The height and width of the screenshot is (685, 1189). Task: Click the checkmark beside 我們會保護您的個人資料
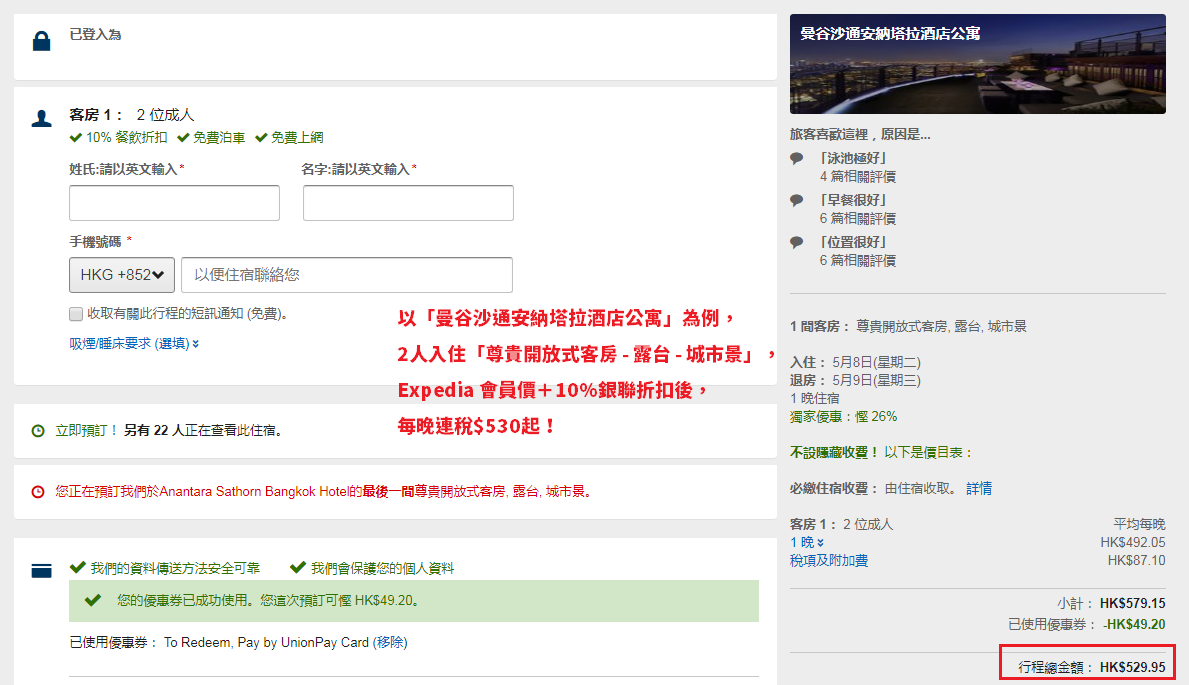pyautogui.click(x=298, y=567)
